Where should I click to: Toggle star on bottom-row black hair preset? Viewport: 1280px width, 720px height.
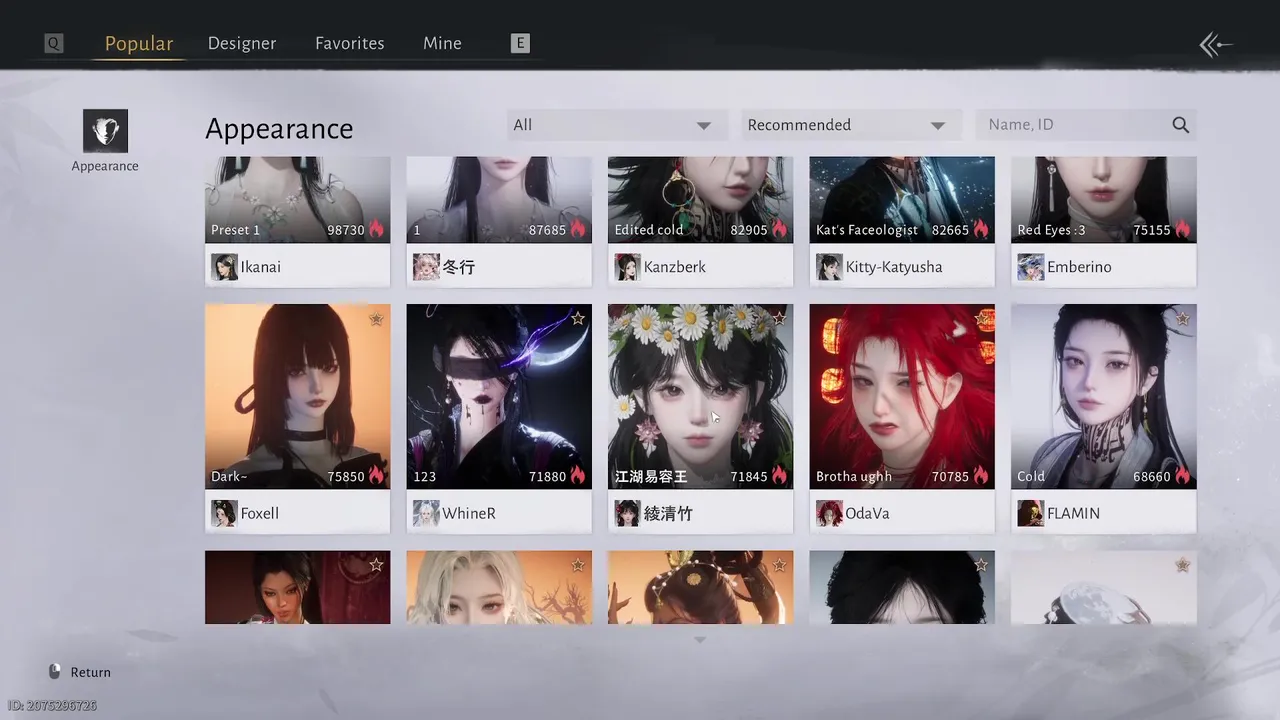[981, 565]
